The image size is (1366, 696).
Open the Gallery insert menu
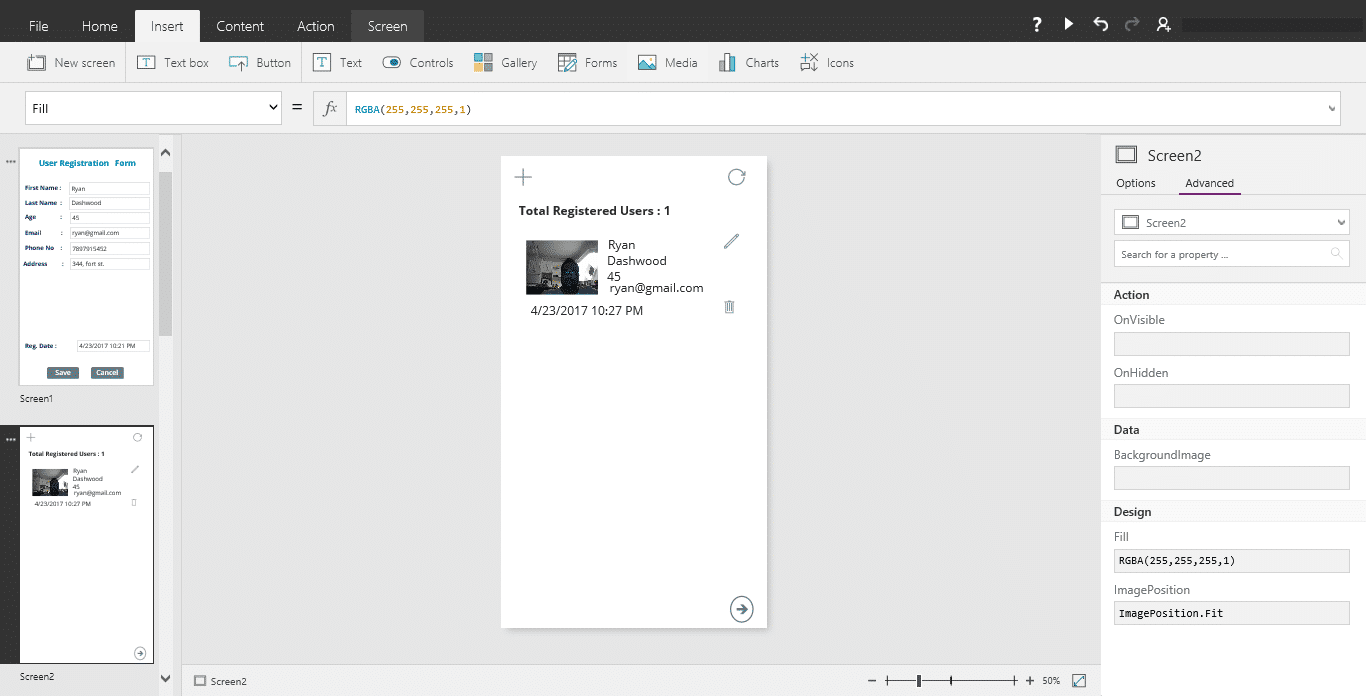tap(506, 62)
